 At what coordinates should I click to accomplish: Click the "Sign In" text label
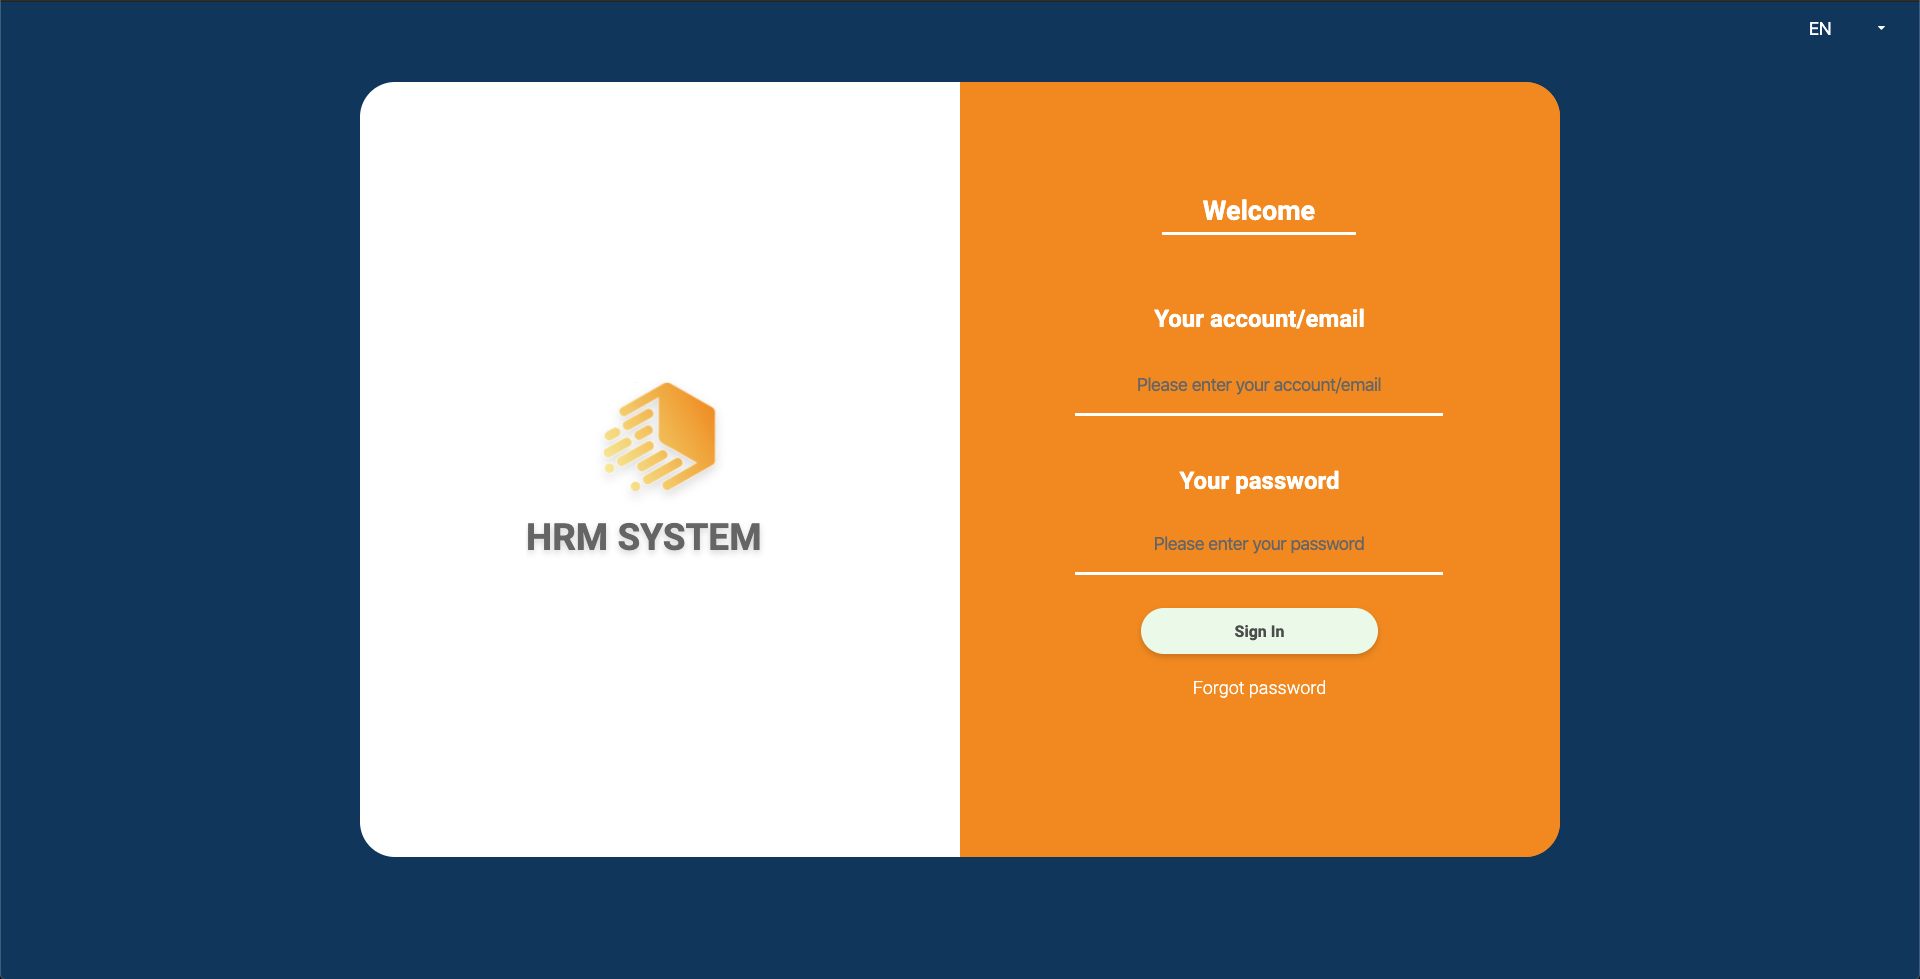click(1258, 632)
